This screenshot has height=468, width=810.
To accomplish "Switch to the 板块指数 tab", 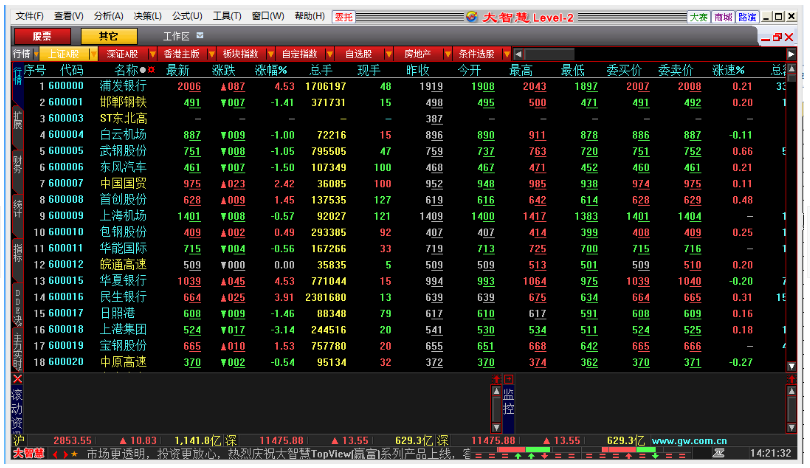I will (241, 54).
